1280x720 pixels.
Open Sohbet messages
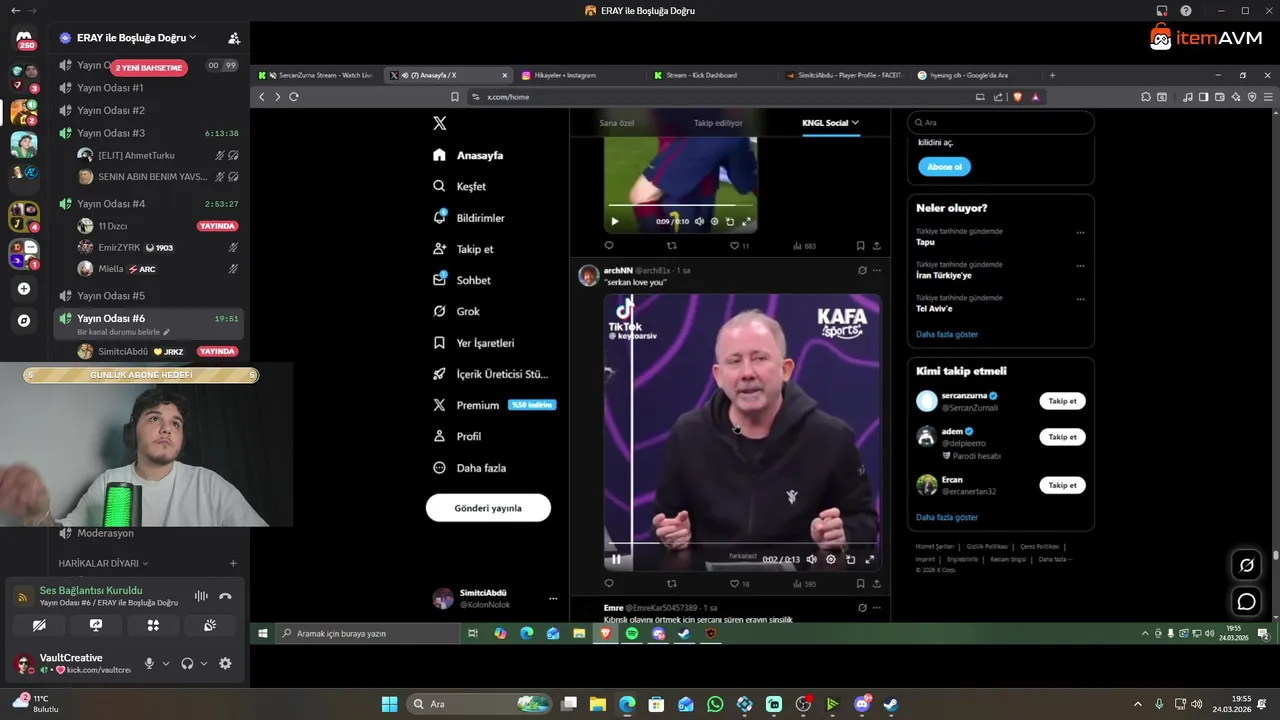click(461, 280)
